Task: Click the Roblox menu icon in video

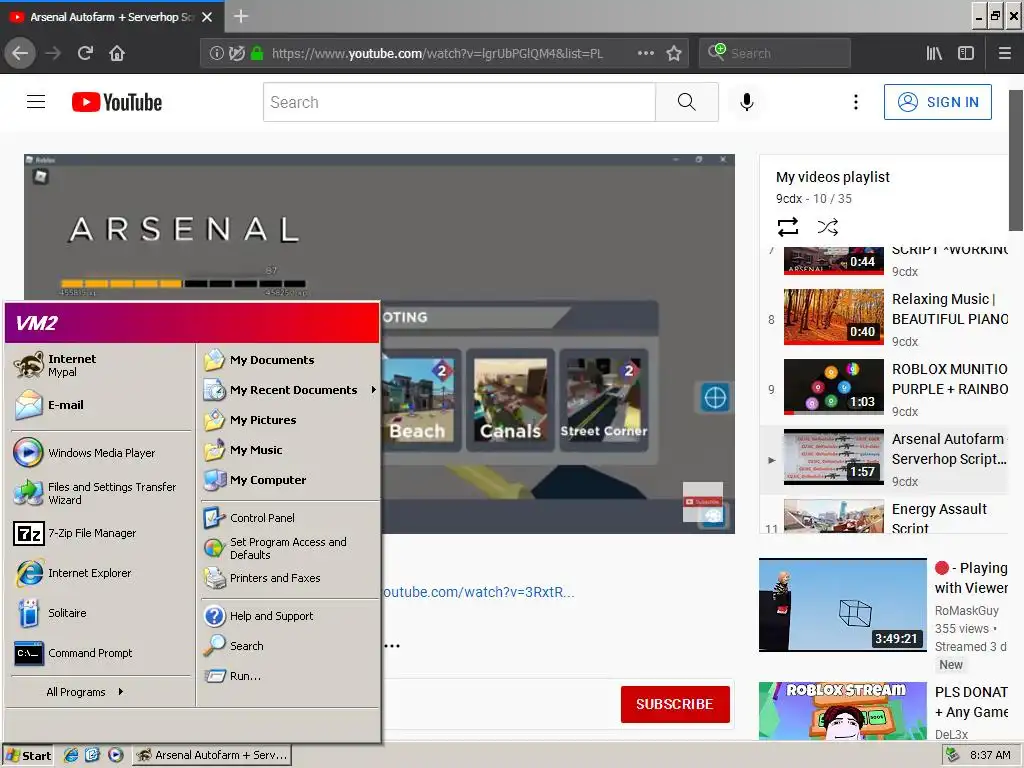Action: tap(40, 176)
